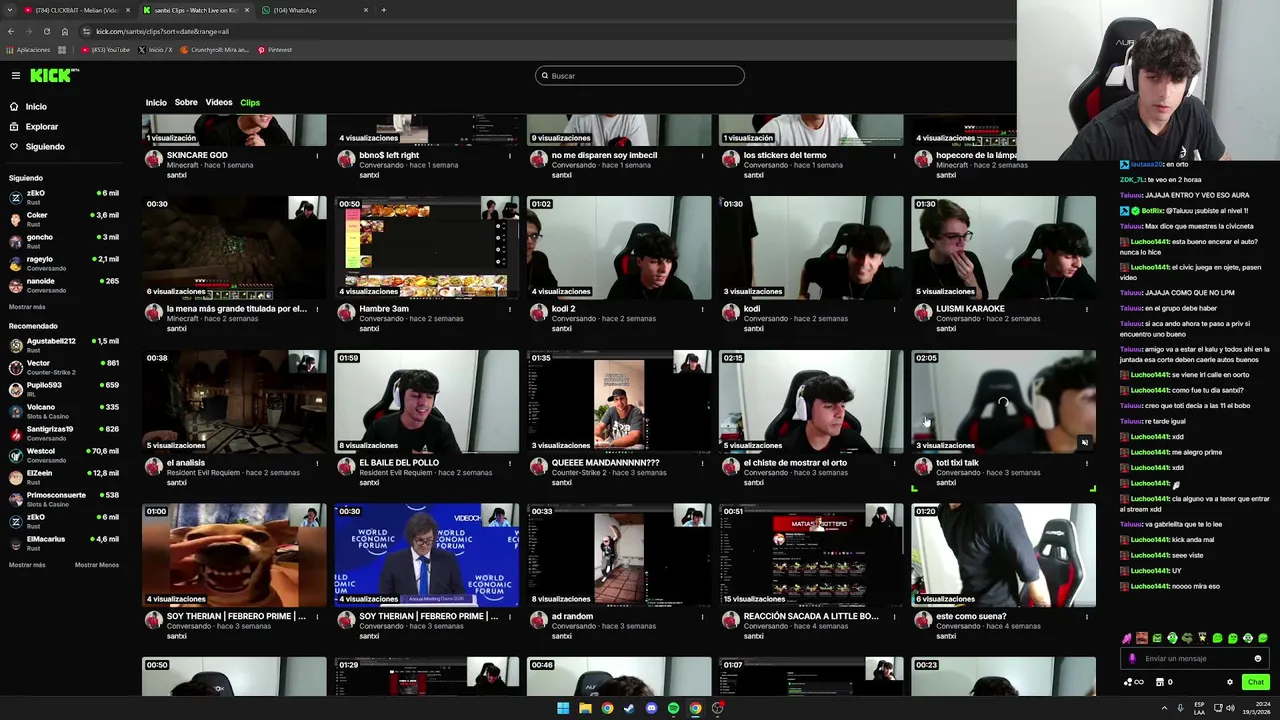This screenshot has width=1280, height=720.
Task: Open followed channel gencho in sidebar
Action: coord(64,241)
